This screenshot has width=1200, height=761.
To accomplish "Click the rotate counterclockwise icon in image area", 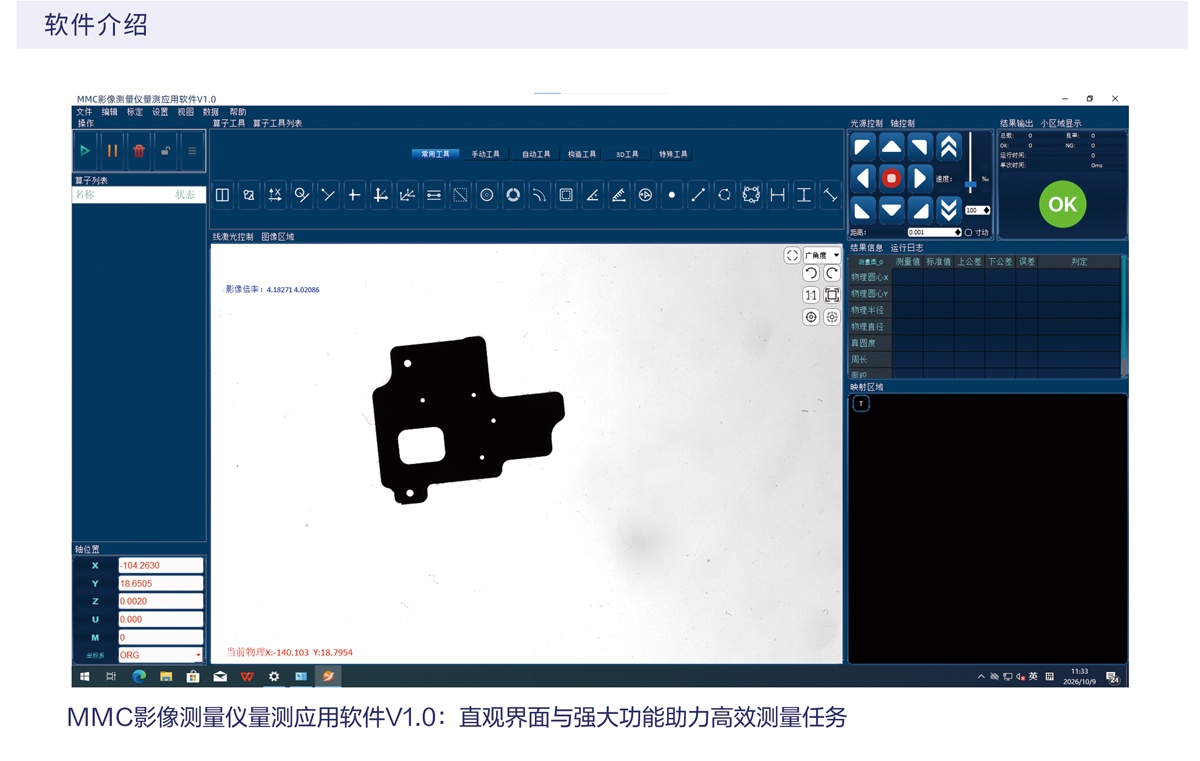I will 811,274.
